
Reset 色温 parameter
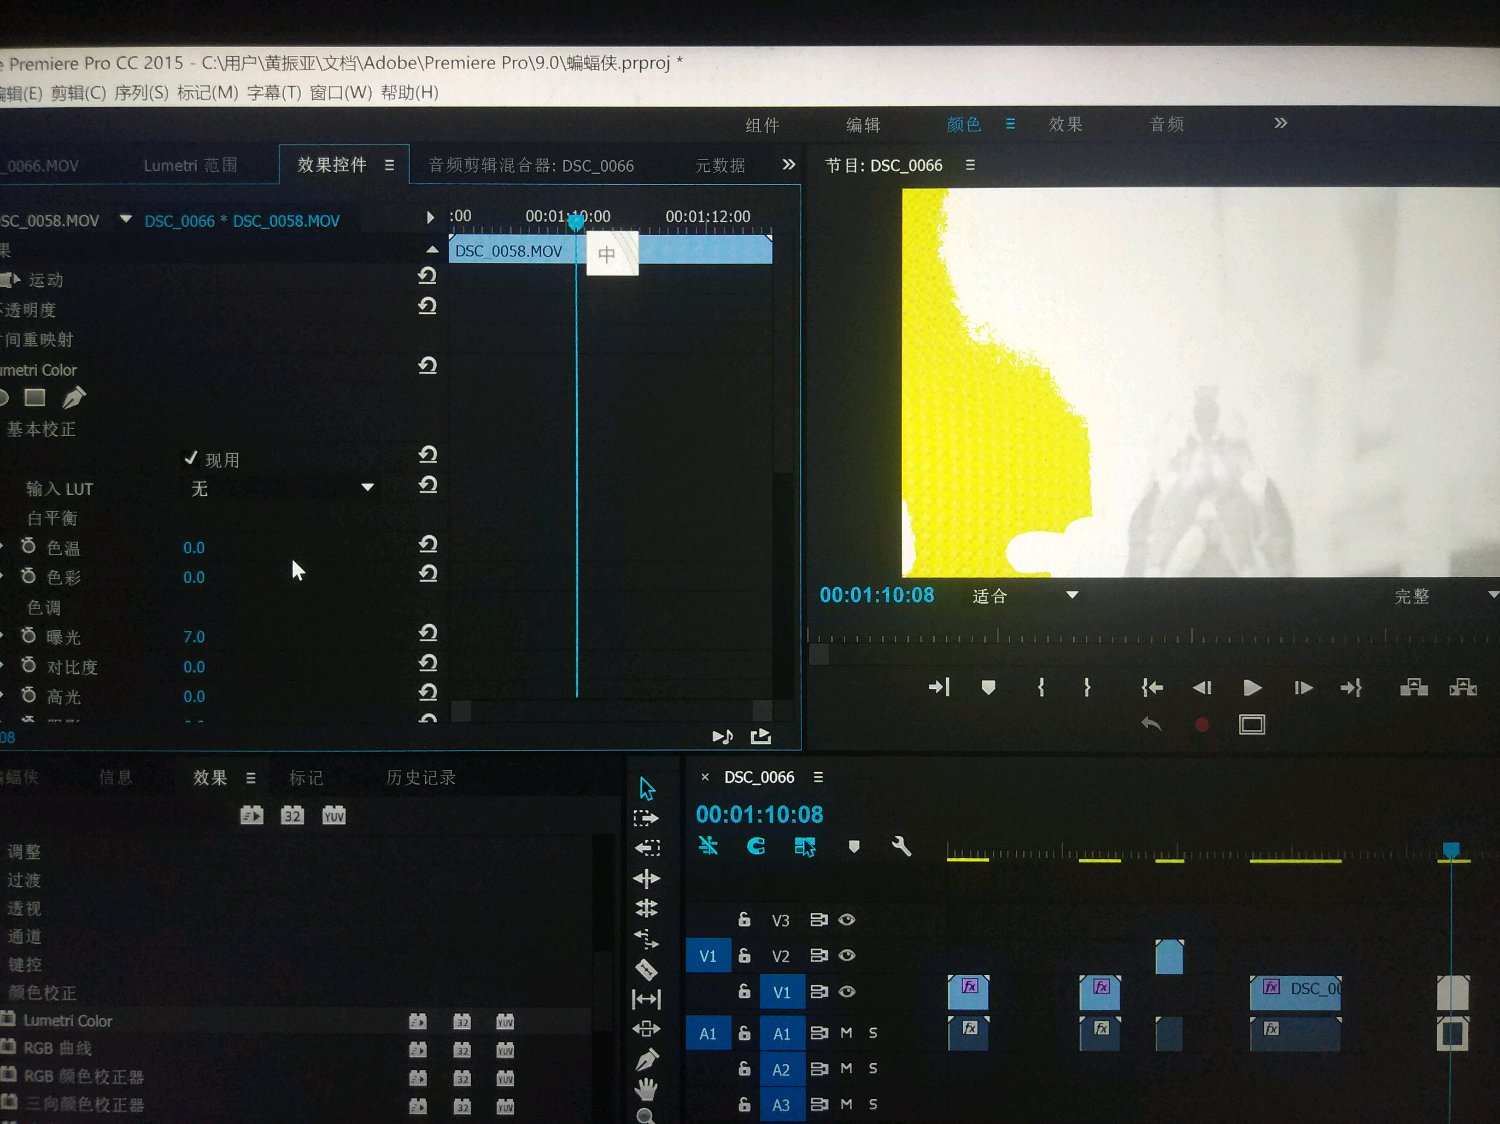(x=428, y=544)
